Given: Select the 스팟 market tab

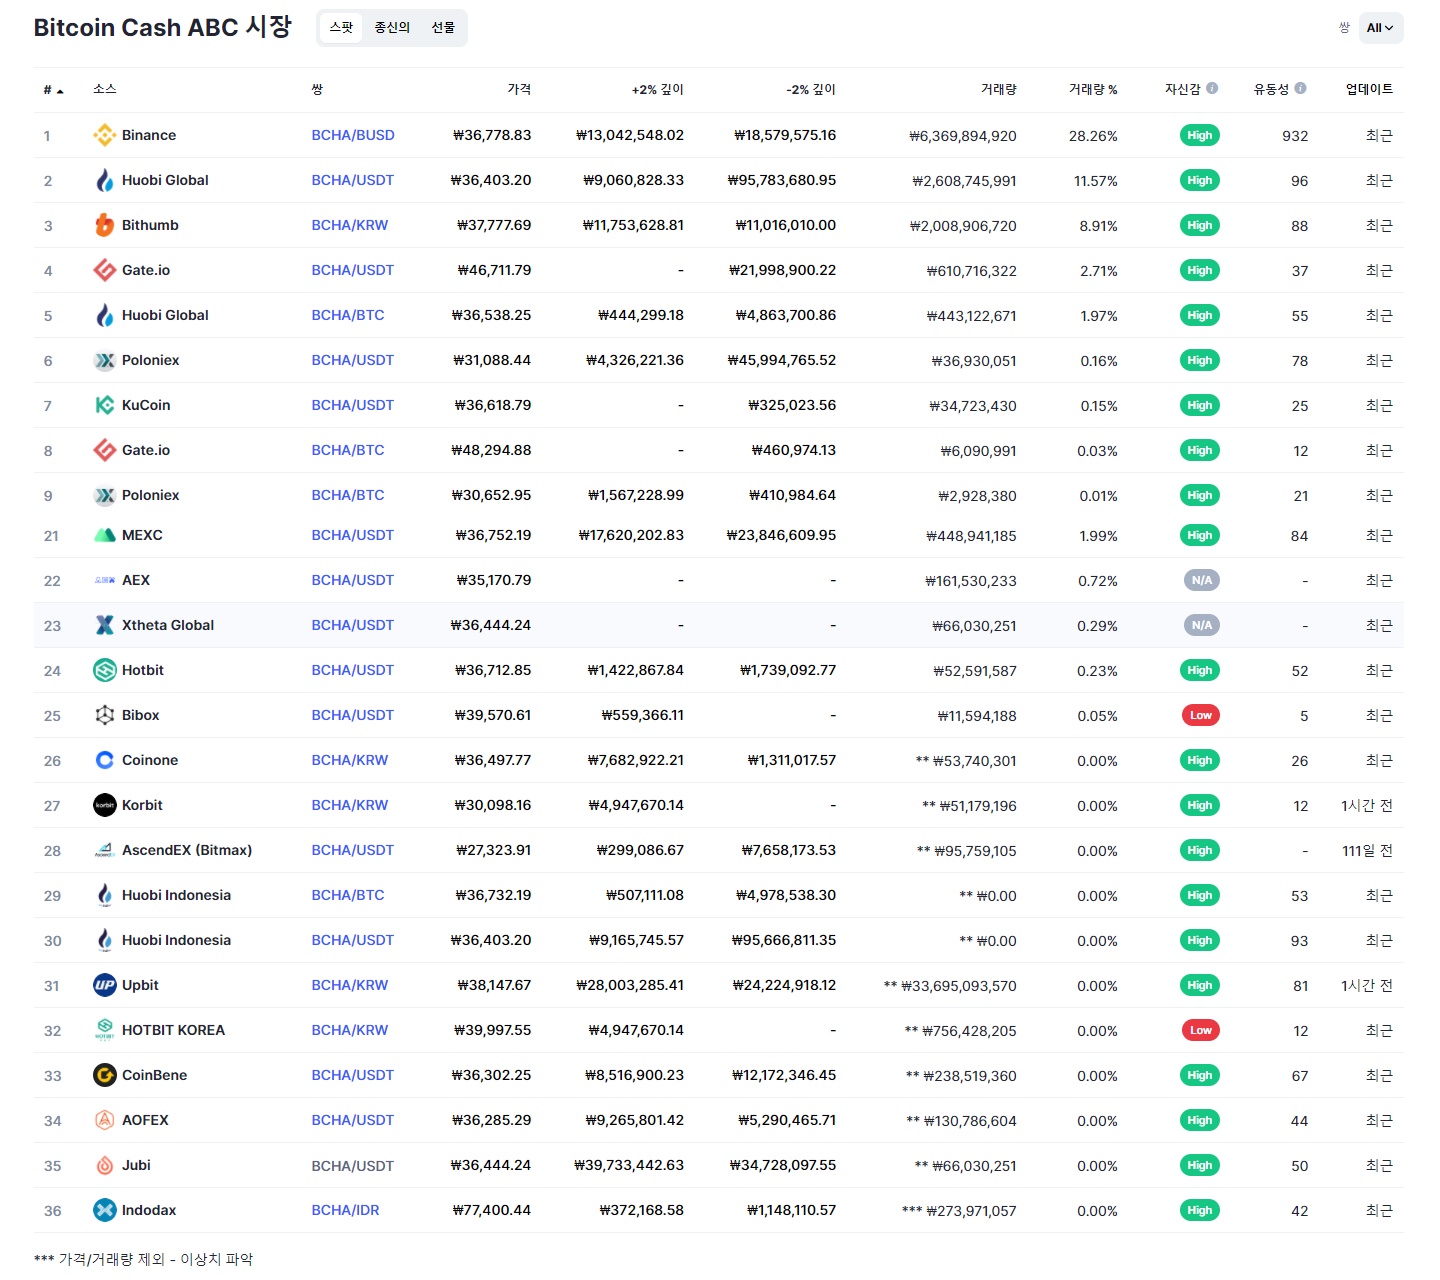Looking at the screenshot, I should pos(341,28).
